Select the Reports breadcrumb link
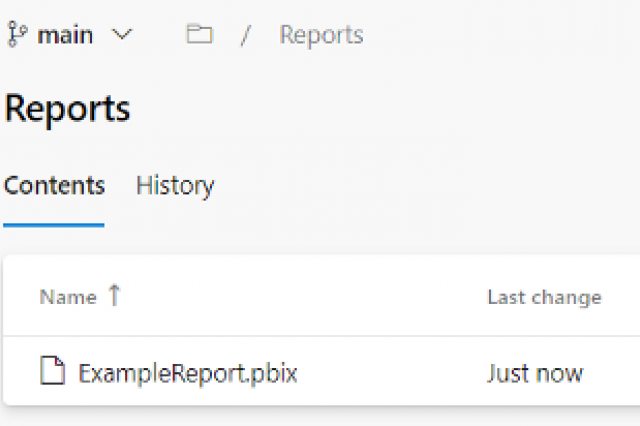Viewport: 640px width, 426px height. click(x=321, y=35)
